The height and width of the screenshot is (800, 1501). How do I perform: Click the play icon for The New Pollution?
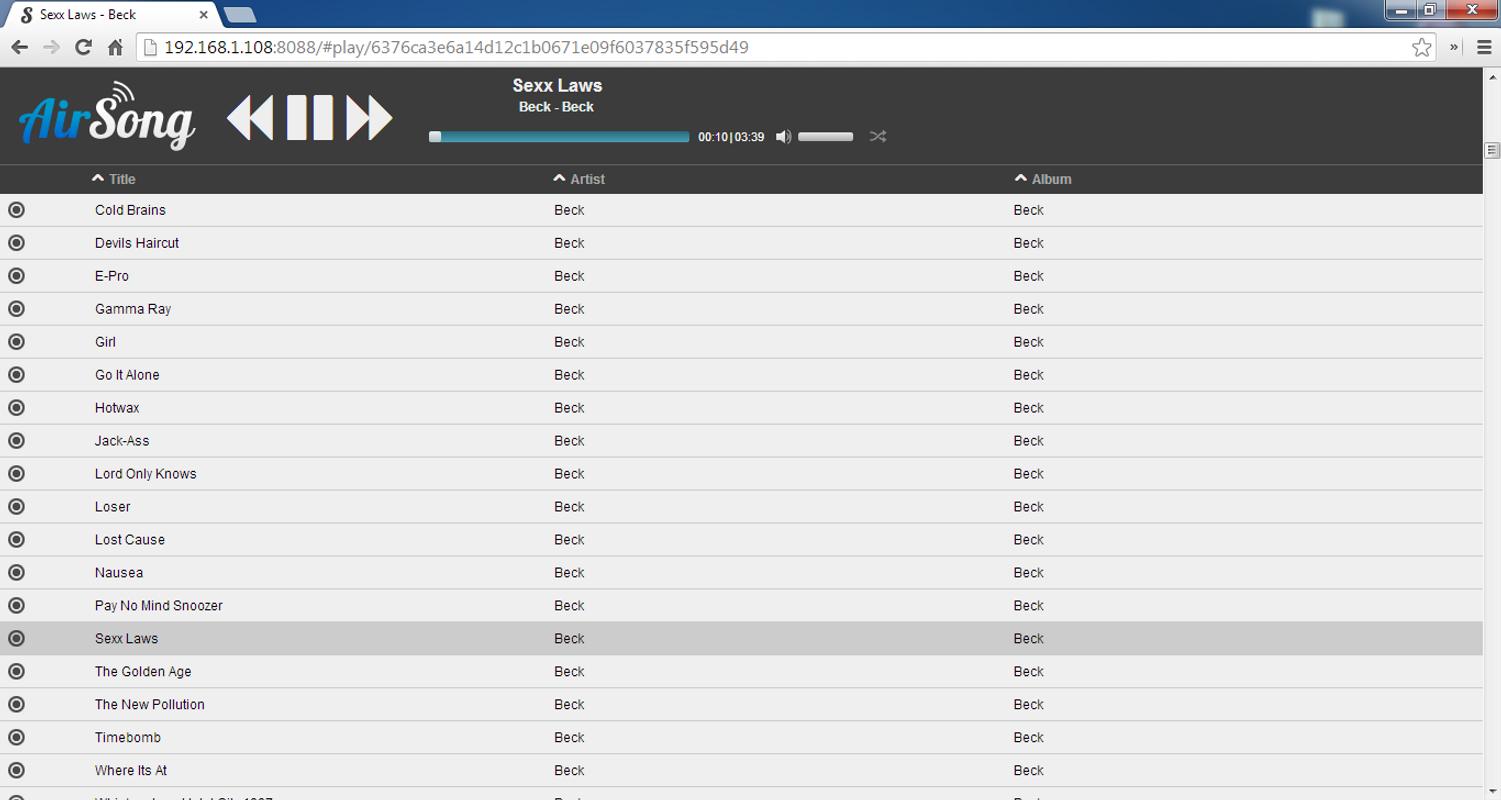pos(16,705)
